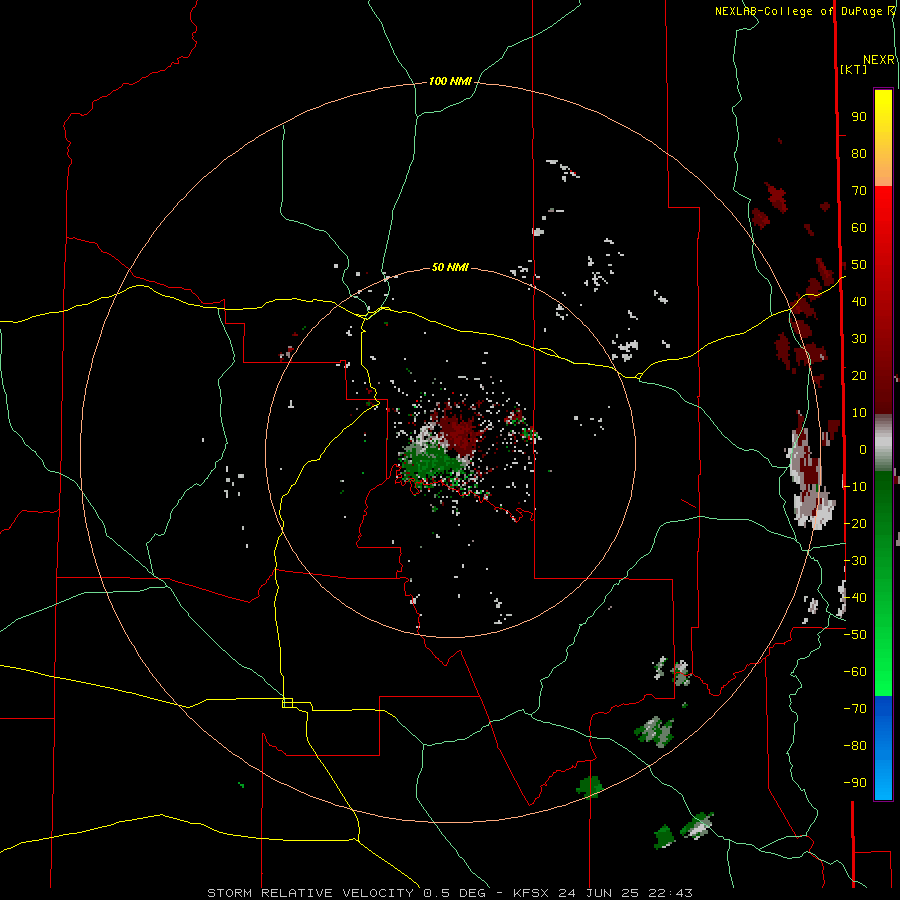The height and width of the screenshot is (900, 900).
Task: Click the "KFSX" radar site identifier
Action: [532, 893]
